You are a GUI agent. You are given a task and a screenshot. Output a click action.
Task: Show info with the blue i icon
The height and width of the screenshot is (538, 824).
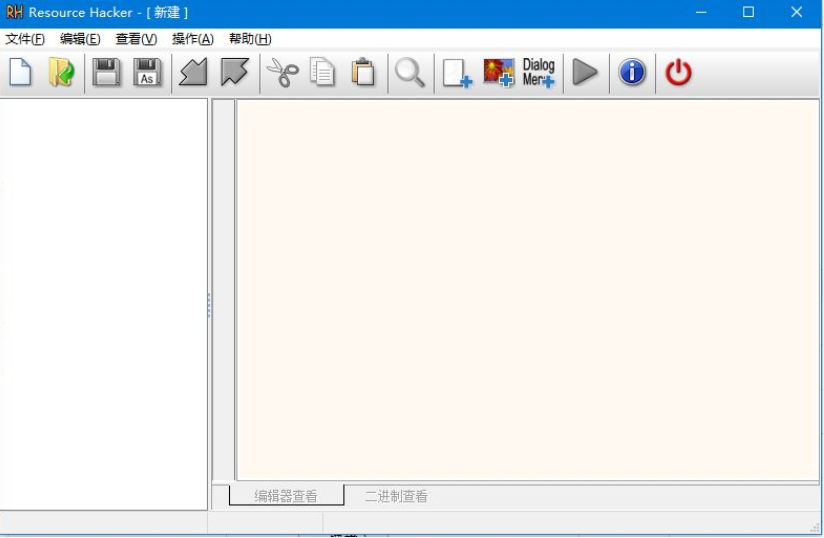click(632, 73)
